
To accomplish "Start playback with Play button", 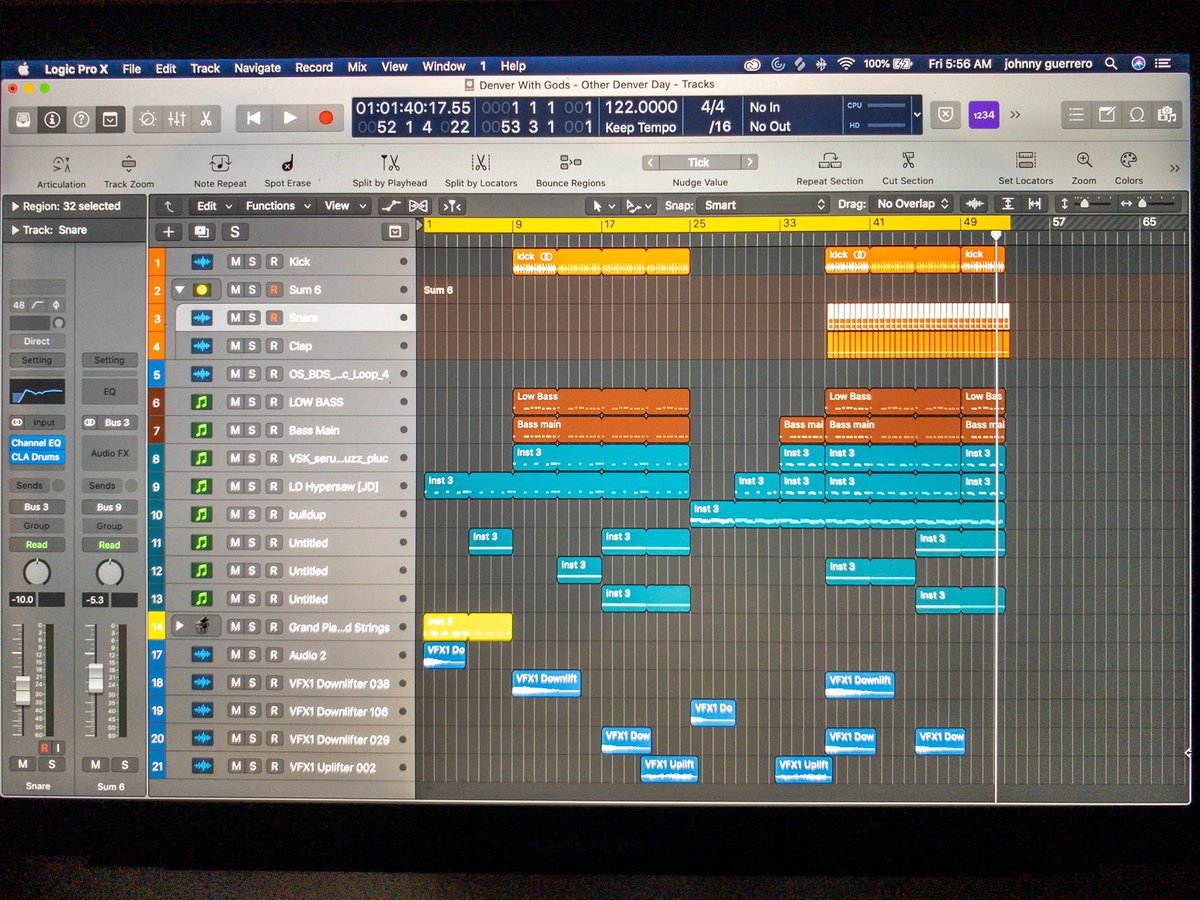I will (290, 117).
